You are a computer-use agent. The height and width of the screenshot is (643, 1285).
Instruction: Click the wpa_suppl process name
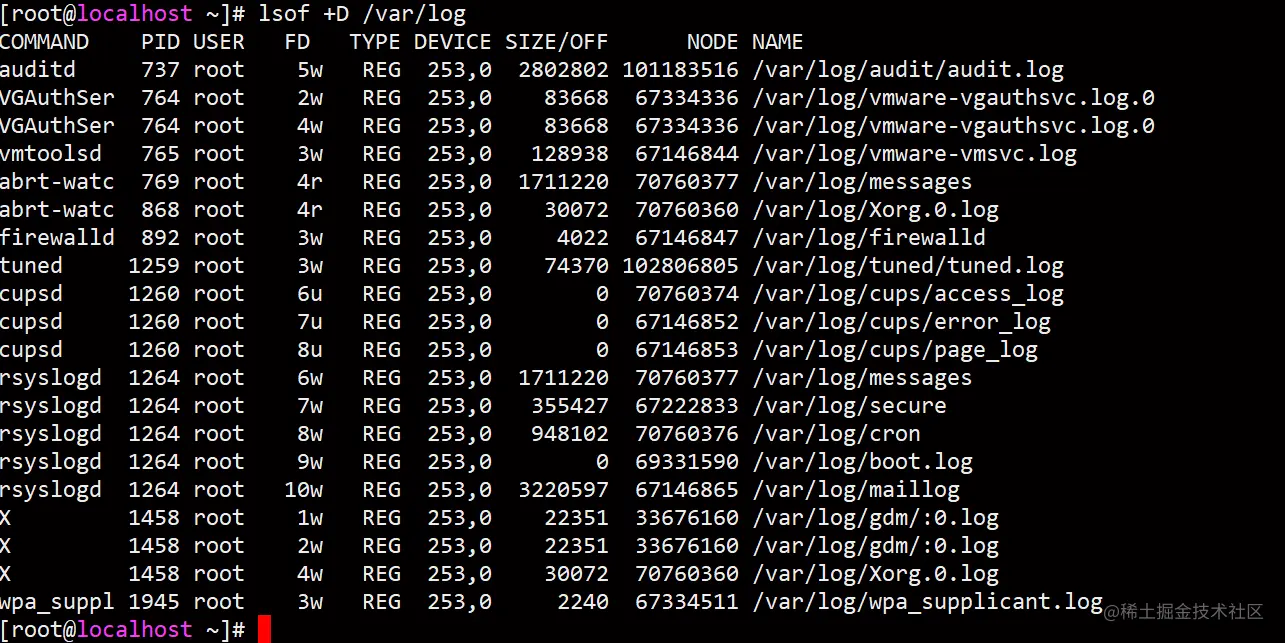pyautogui.click(x=57, y=602)
